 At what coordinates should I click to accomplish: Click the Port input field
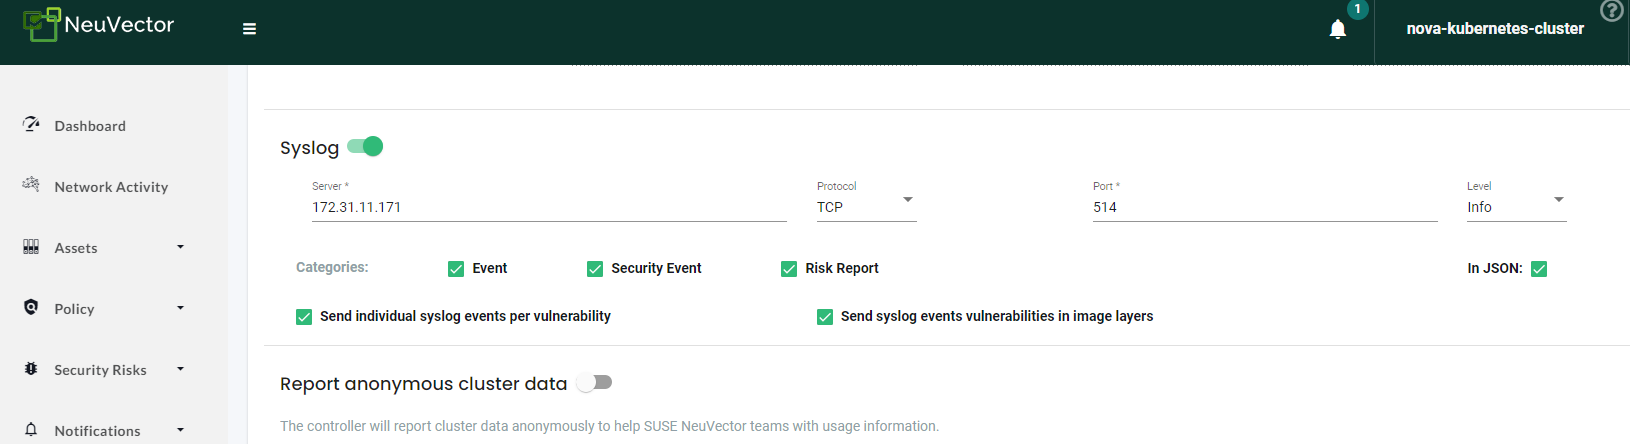1265,207
